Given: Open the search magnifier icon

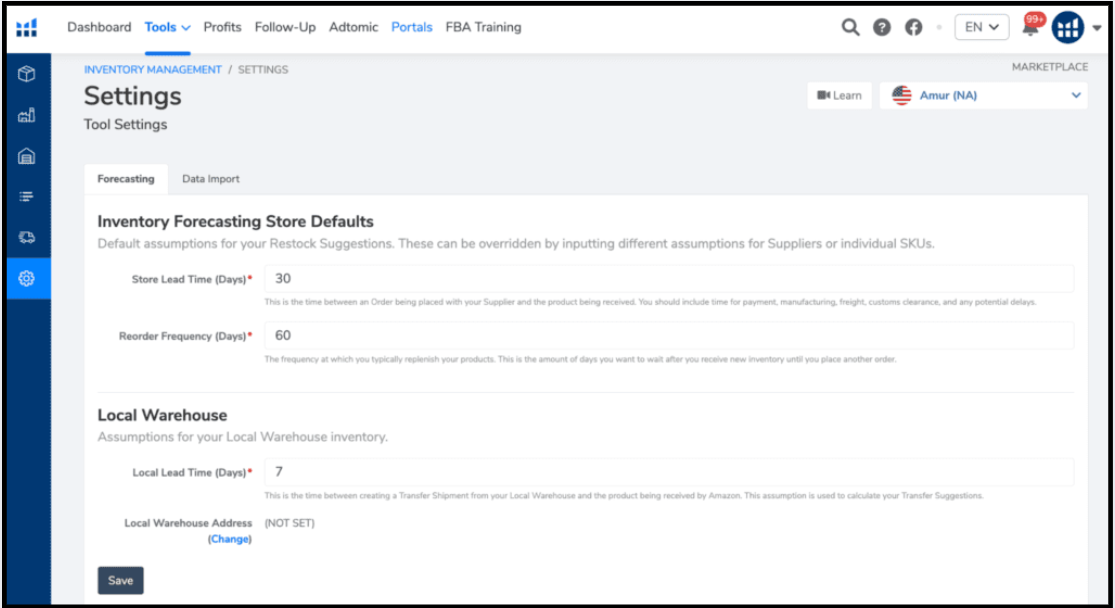Looking at the screenshot, I should (850, 28).
